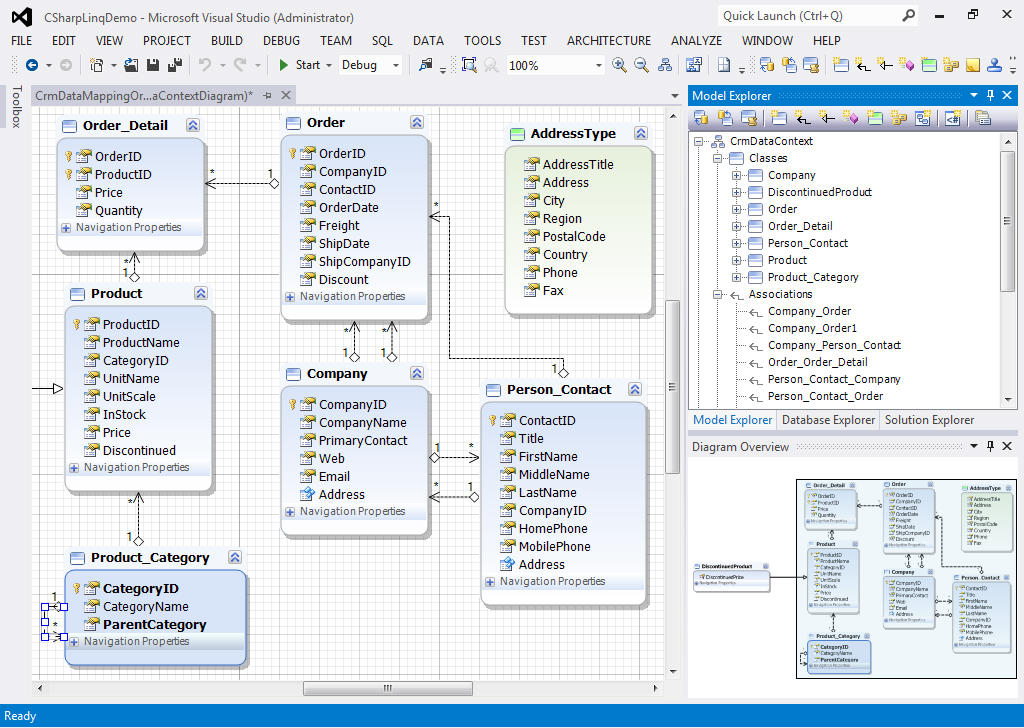Pin the Model Explorer panel
The width and height of the screenshot is (1024, 728).
click(x=991, y=95)
